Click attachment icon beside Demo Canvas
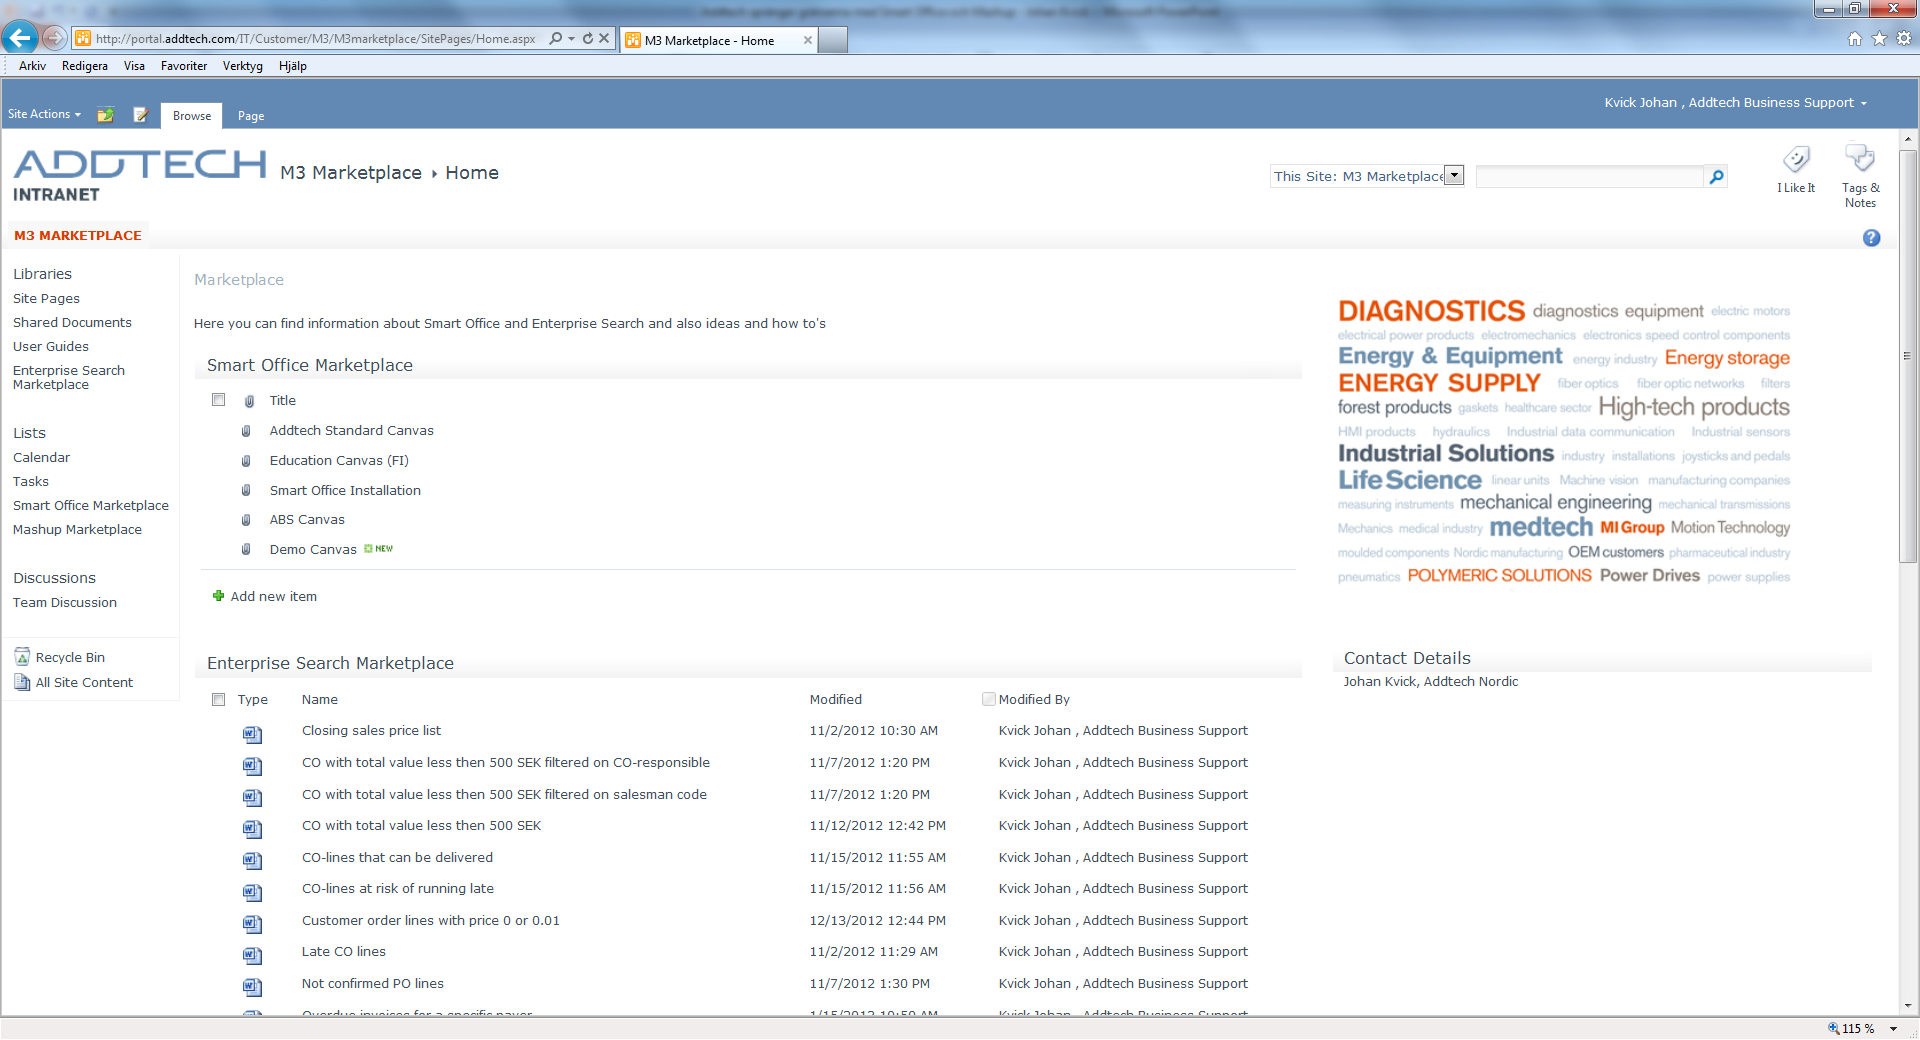 (x=246, y=549)
